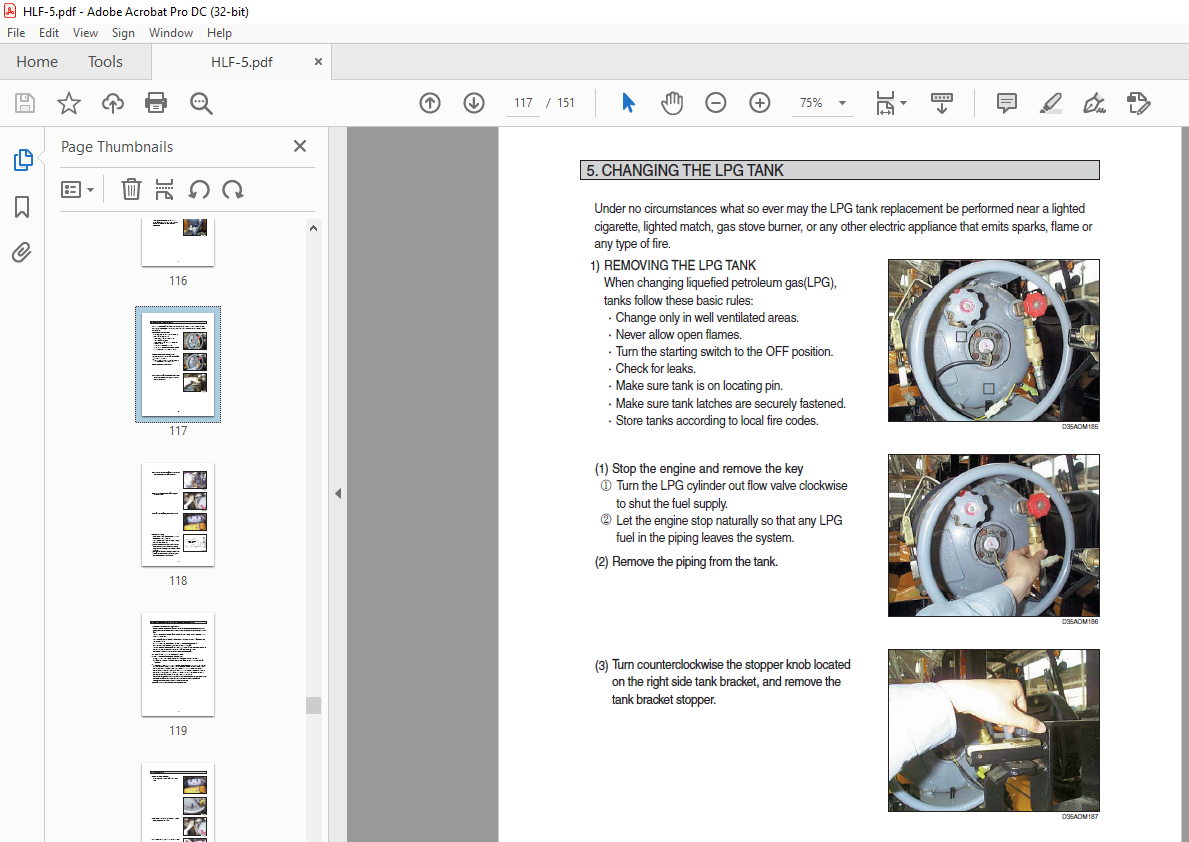Click 'Remove the piping from the tank.'

(x=695, y=561)
